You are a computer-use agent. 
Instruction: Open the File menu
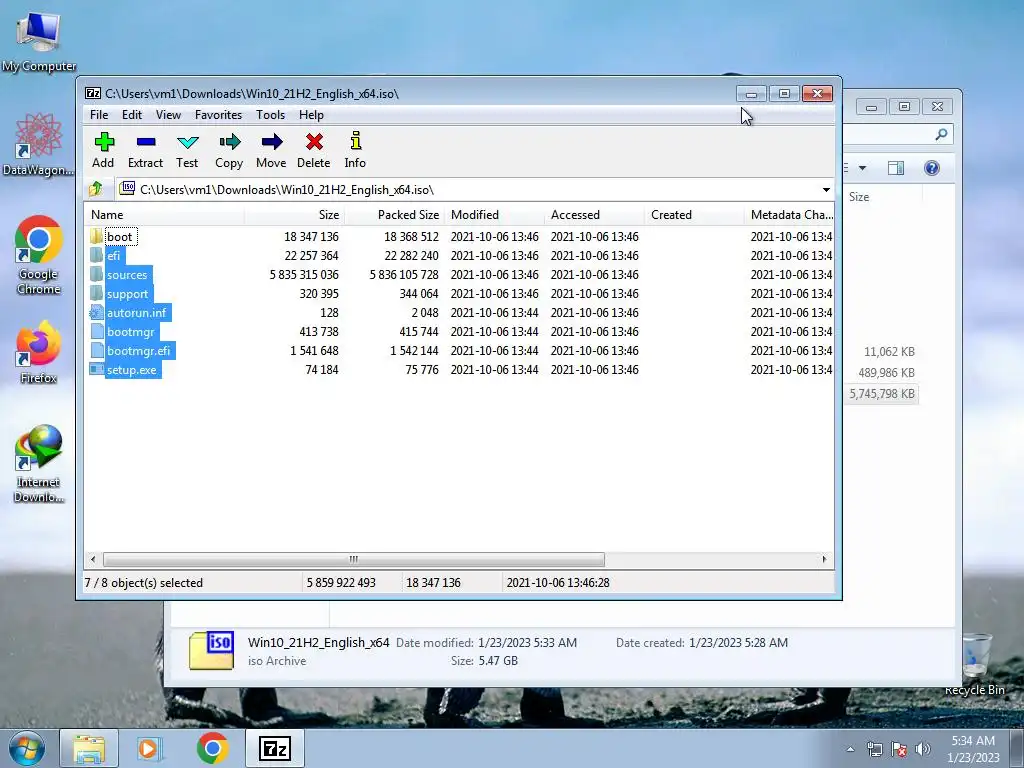click(x=99, y=115)
